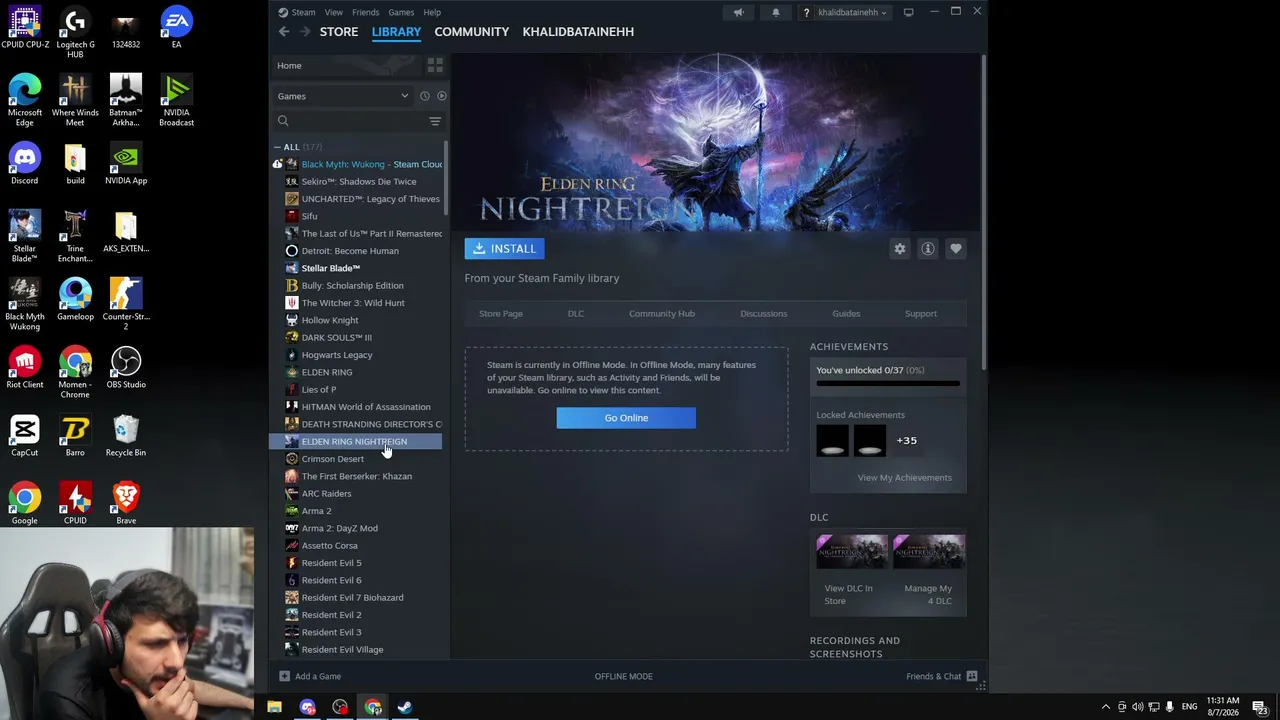
Task: Open Friends & Chat icon
Action: pyautogui.click(x=972, y=676)
